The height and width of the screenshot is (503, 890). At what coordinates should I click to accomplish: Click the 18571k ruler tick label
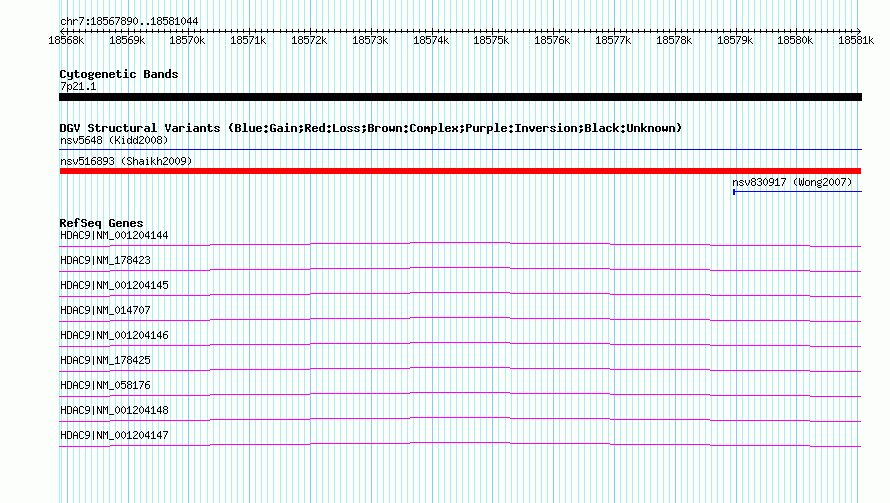pos(248,40)
